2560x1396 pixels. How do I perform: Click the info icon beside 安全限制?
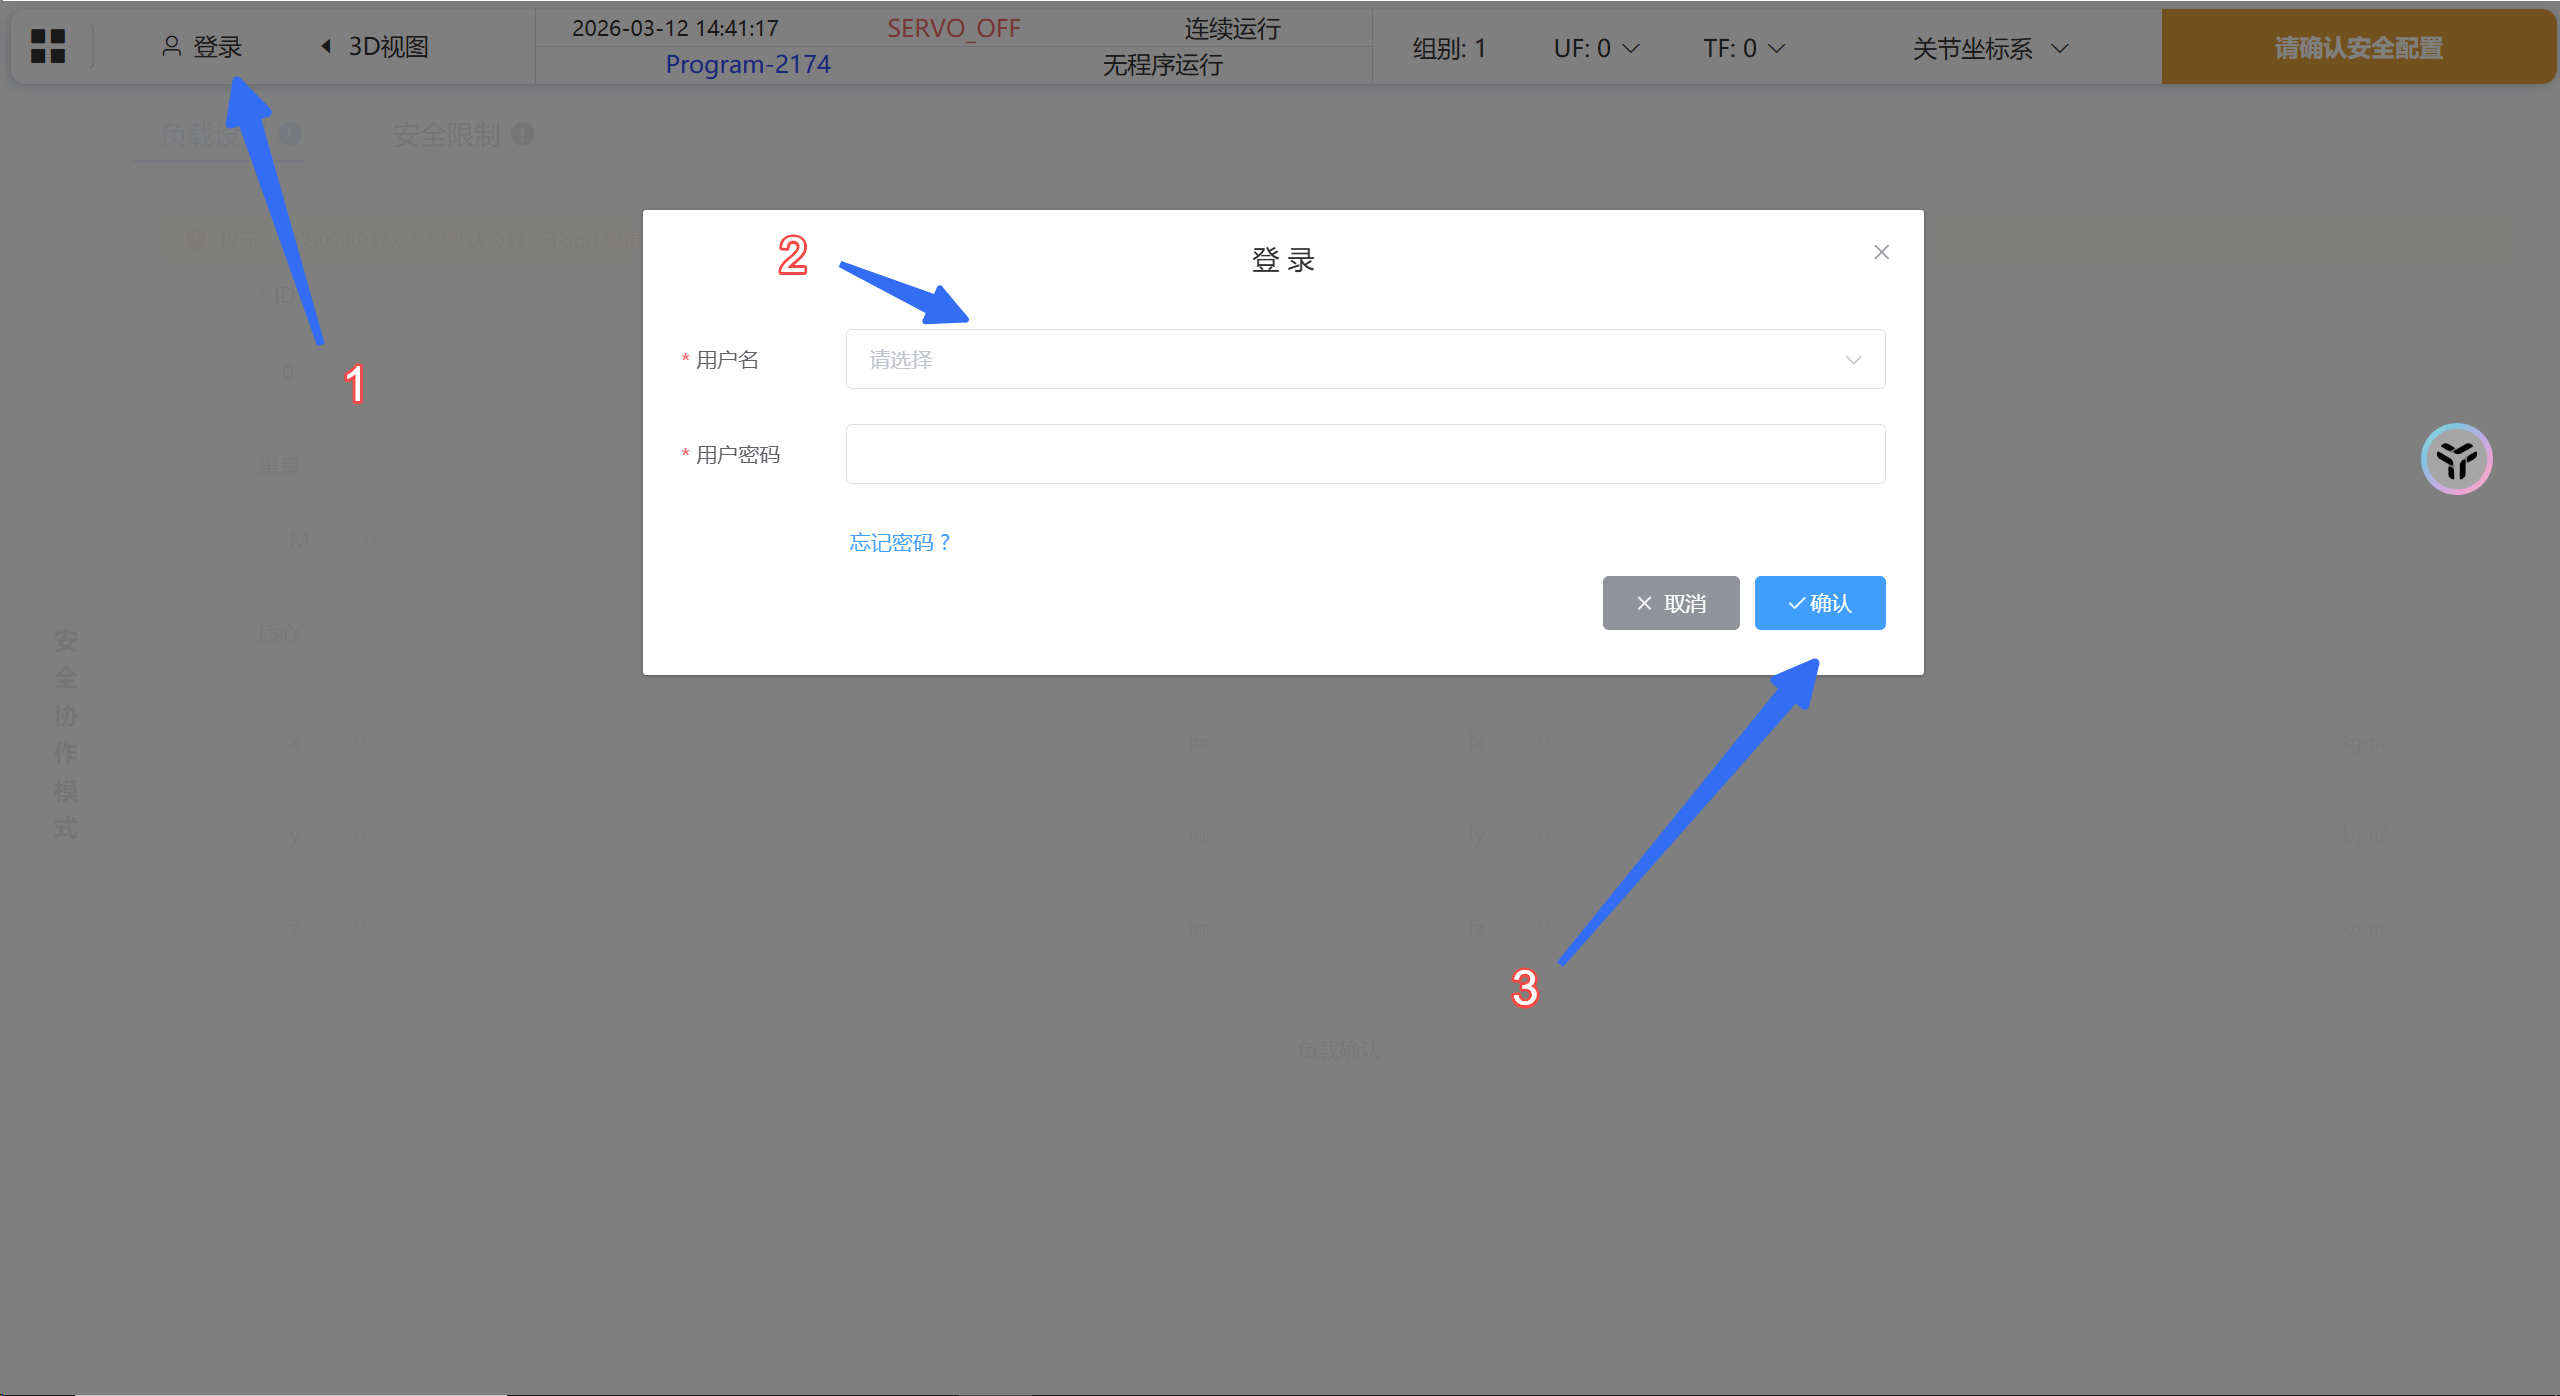(x=522, y=134)
